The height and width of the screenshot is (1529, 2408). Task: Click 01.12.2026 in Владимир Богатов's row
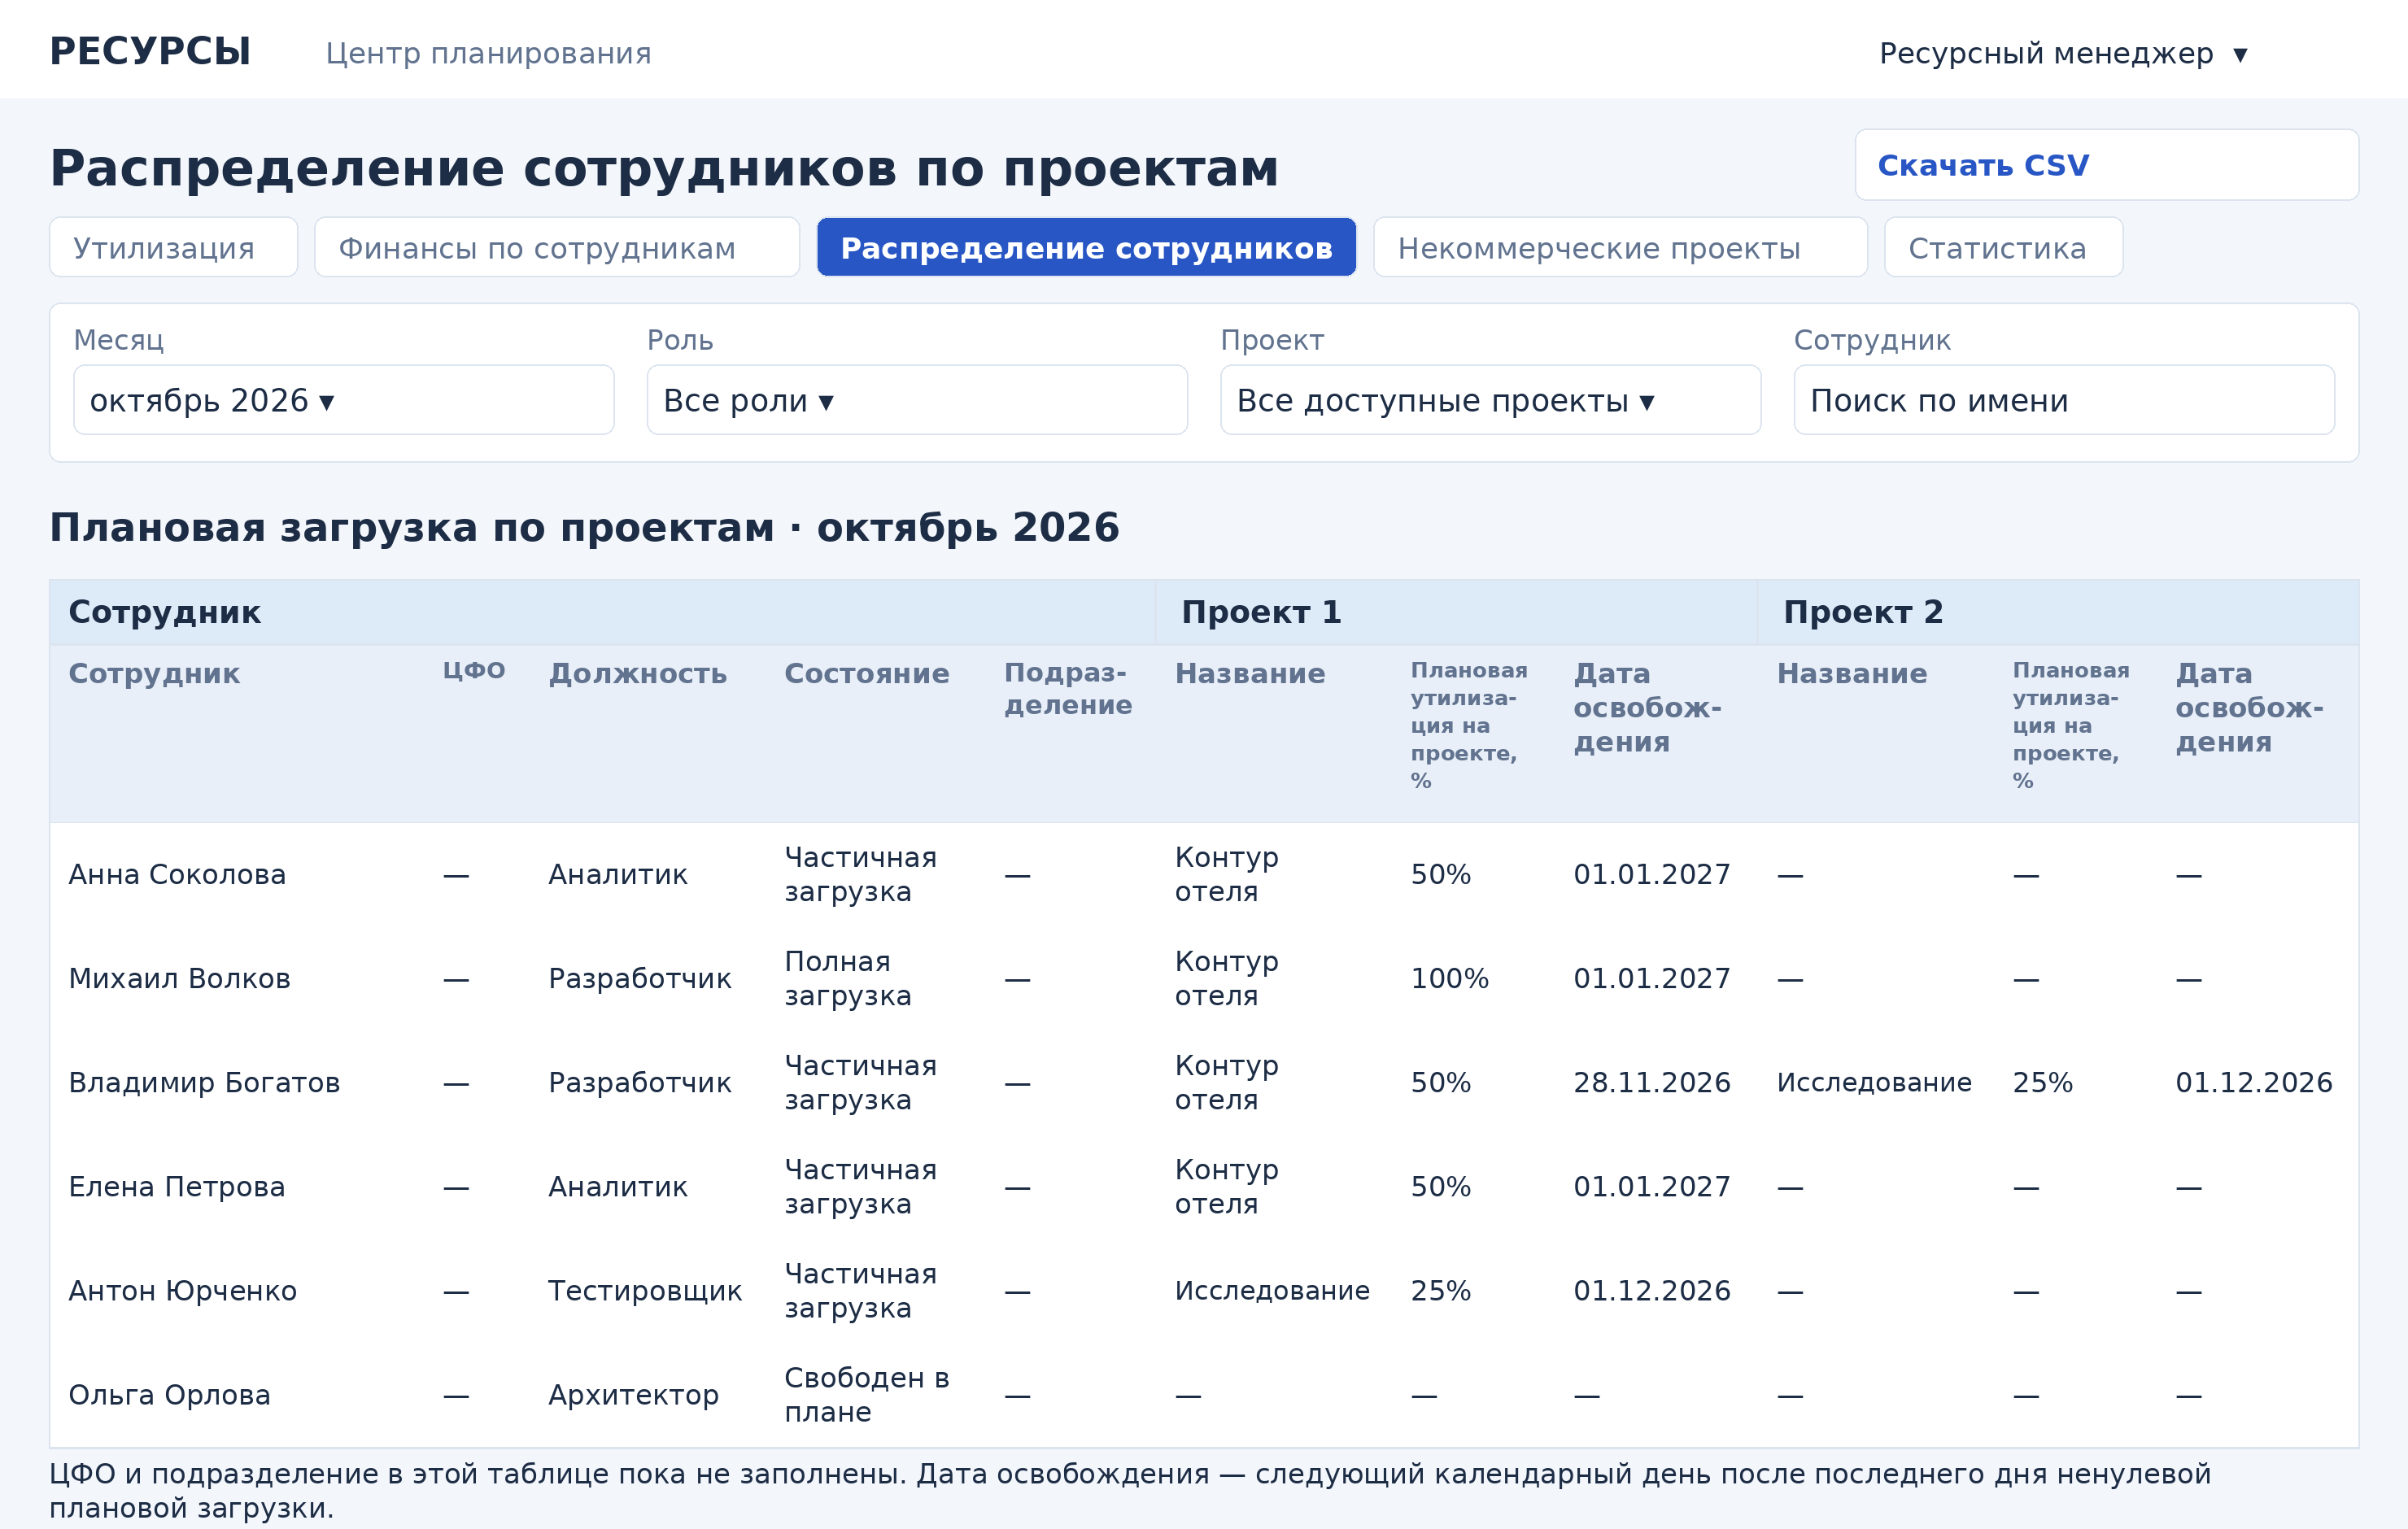pyautogui.click(x=2253, y=1083)
